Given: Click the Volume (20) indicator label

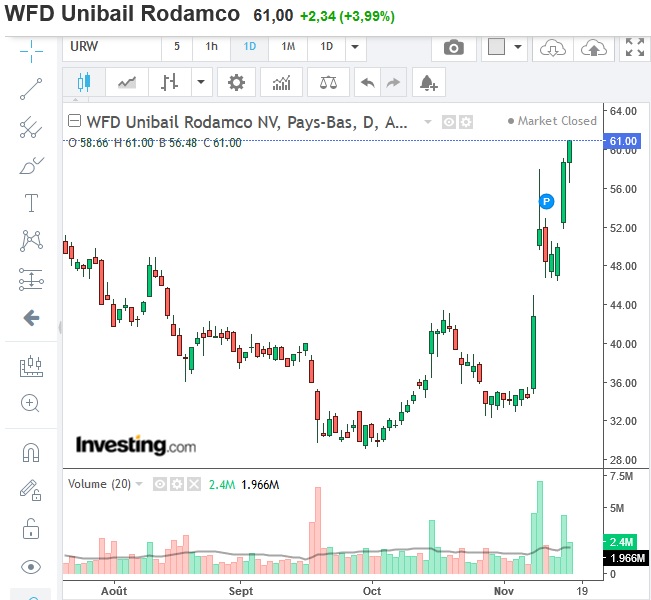Looking at the screenshot, I should click(x=99, y=484).
